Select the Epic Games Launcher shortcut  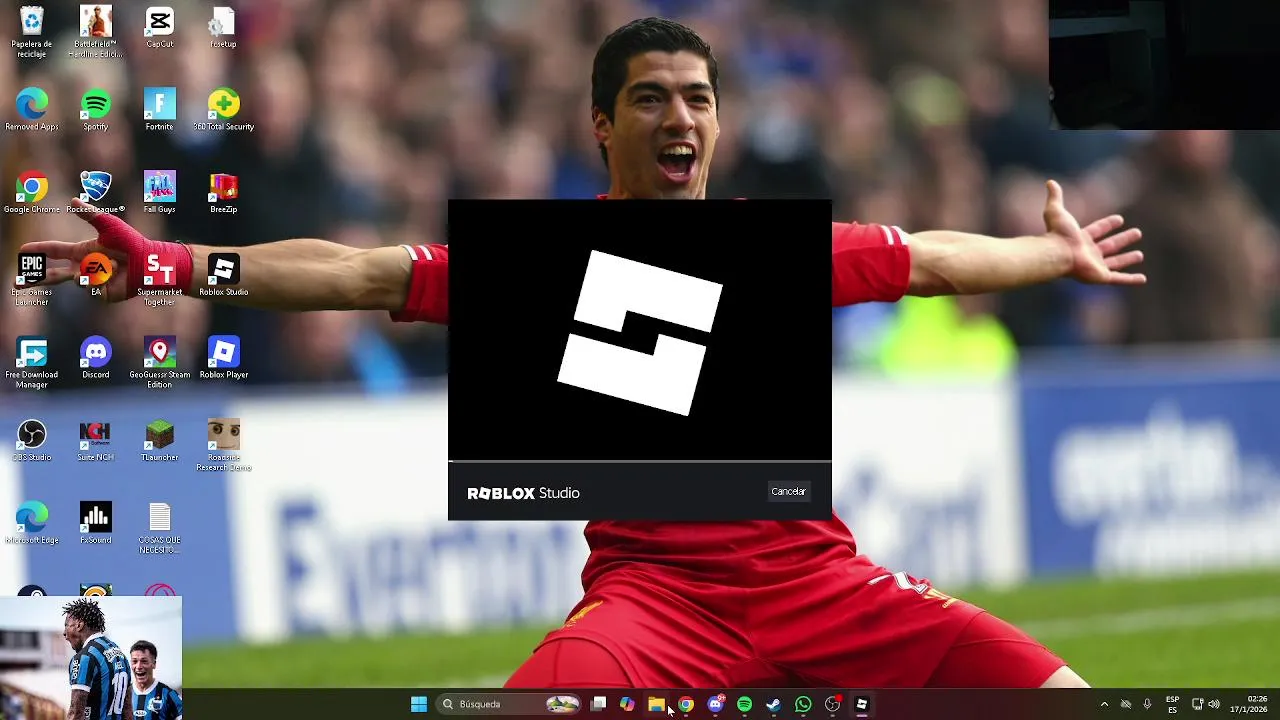(x=32, y=280)
